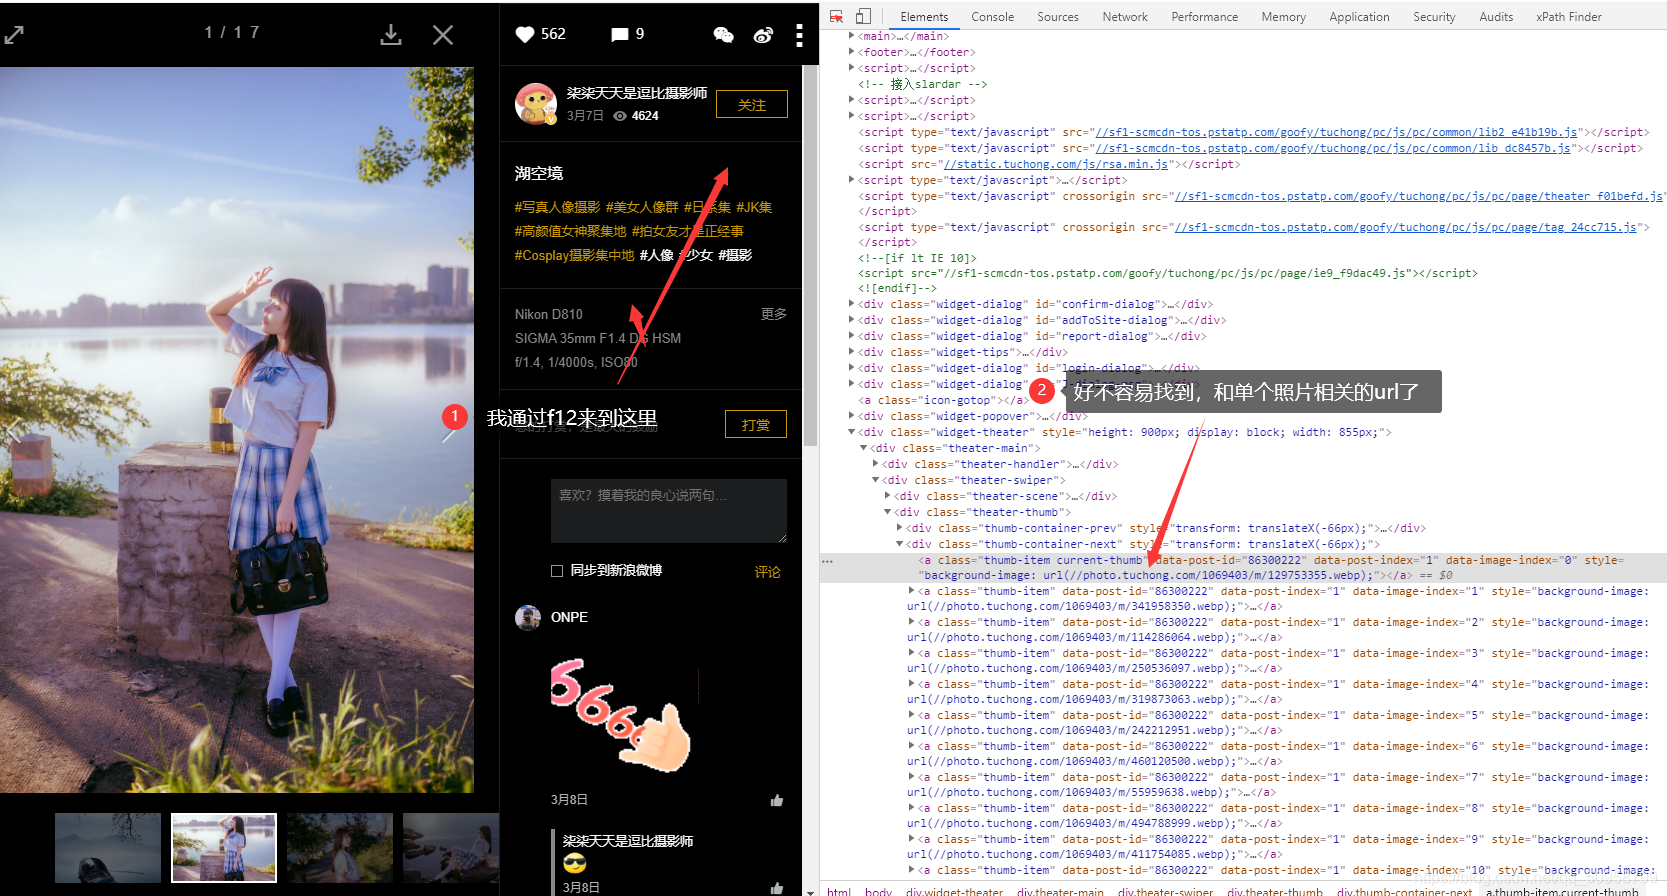The height and width of the screenshot is (896, 1667).
Task: Expand the main element node
Action: (x=851, y=36)
